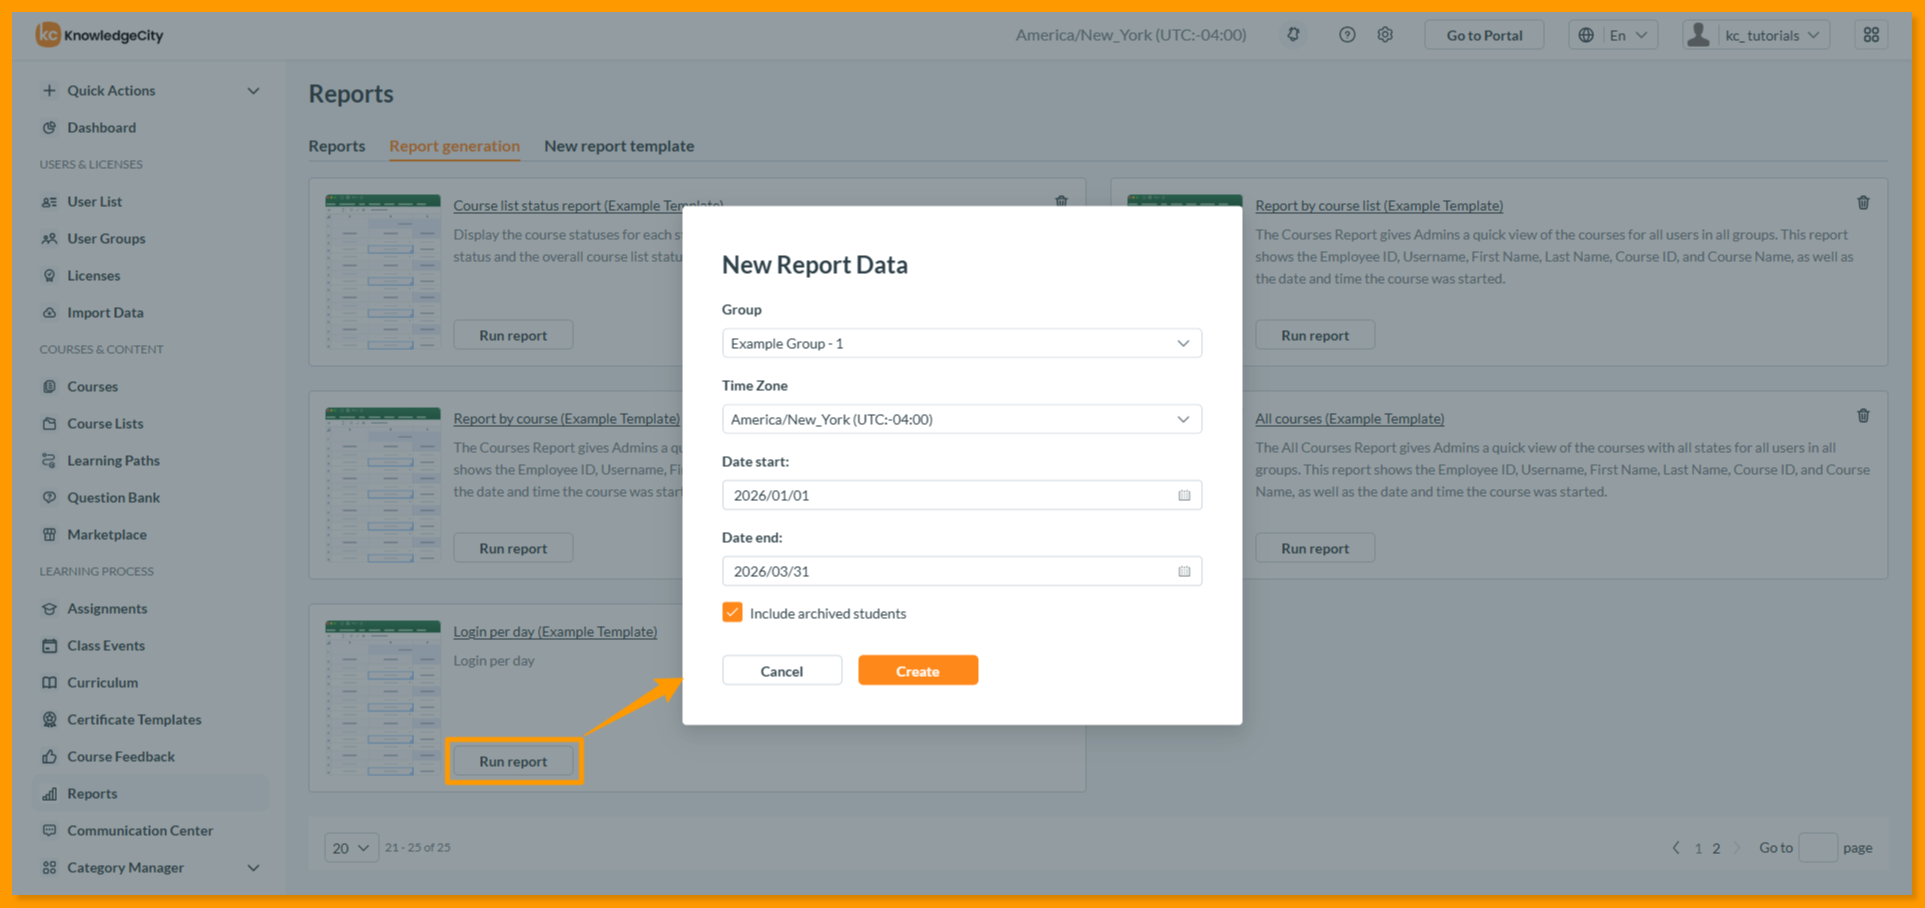Open Licenses in sidebar
The height and width of the screenshot is (908, 1925).
[x=93, y=276]
